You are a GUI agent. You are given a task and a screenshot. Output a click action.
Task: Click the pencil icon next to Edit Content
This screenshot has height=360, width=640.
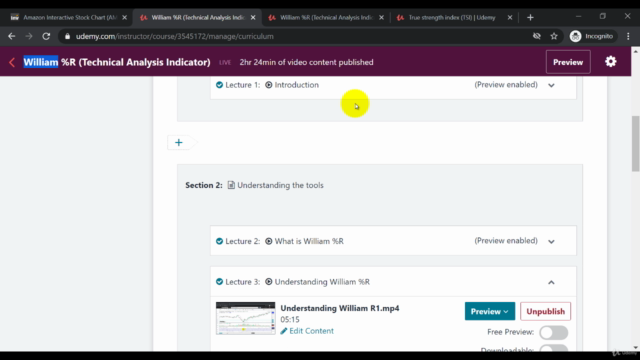(x=284, y=331)
